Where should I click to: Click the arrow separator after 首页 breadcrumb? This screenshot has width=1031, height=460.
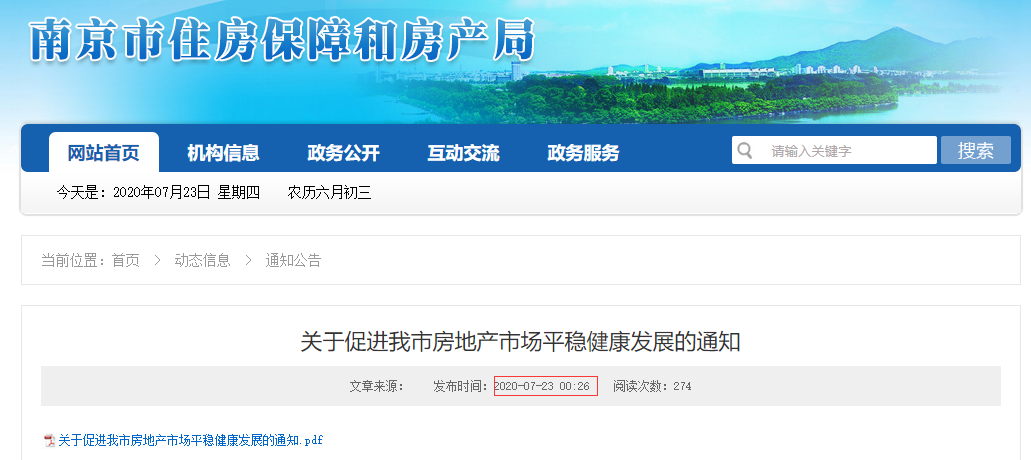click(157, 260)
